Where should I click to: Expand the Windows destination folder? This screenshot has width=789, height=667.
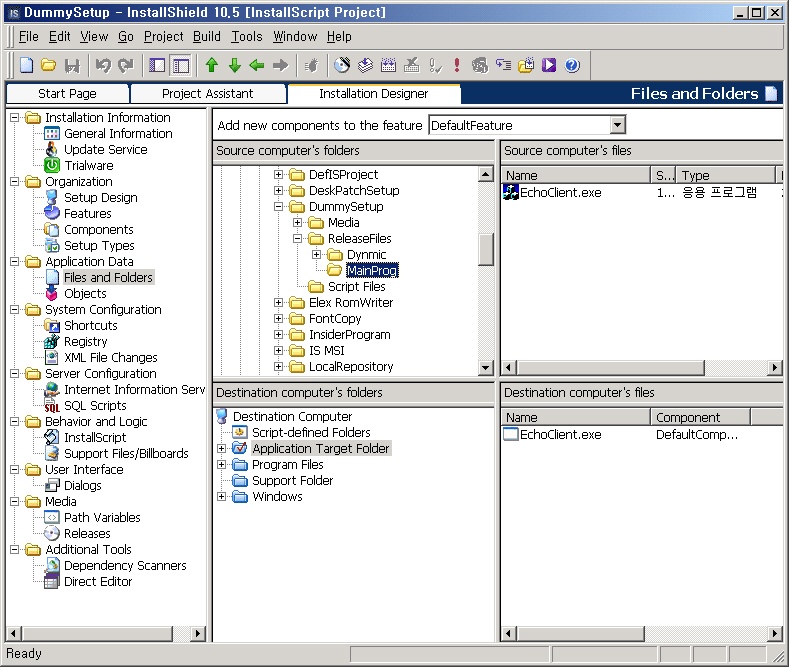tap(221, 497)
